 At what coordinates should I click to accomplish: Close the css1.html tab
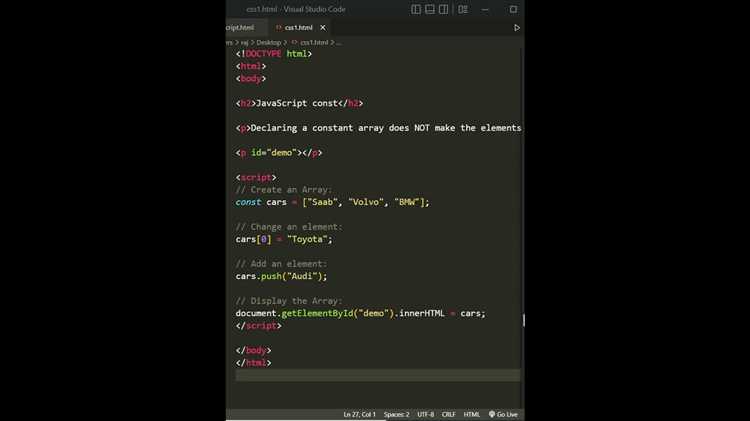click(x=323, y=28)
